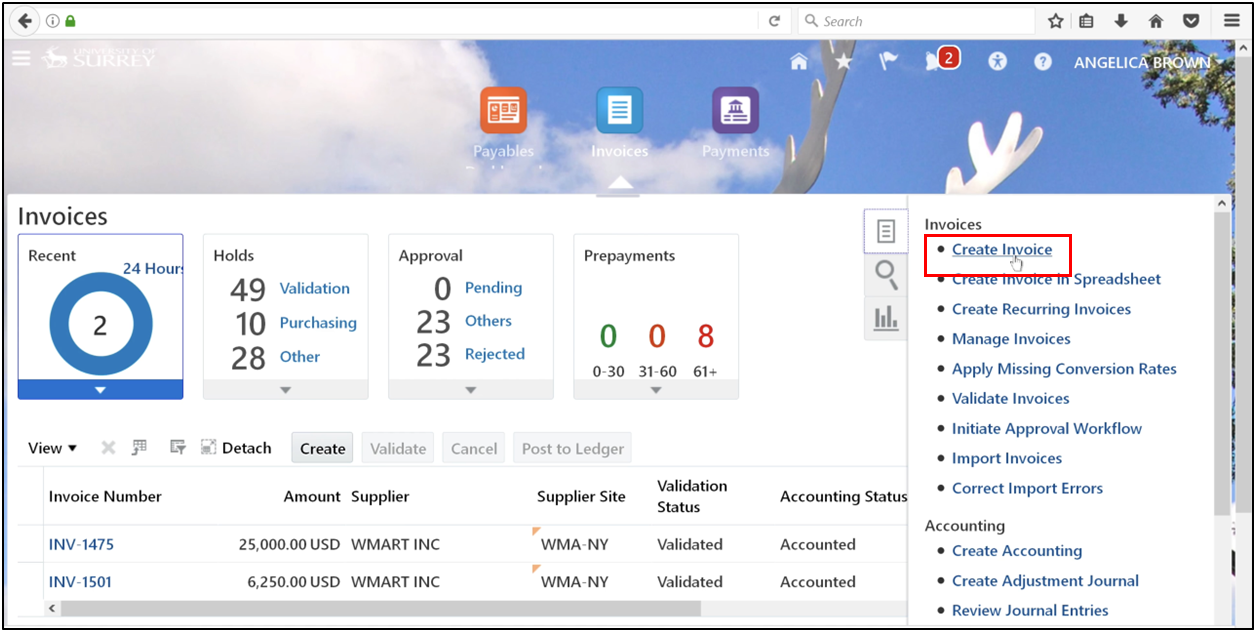Click the Create Invoice link

coord(1002,250)
